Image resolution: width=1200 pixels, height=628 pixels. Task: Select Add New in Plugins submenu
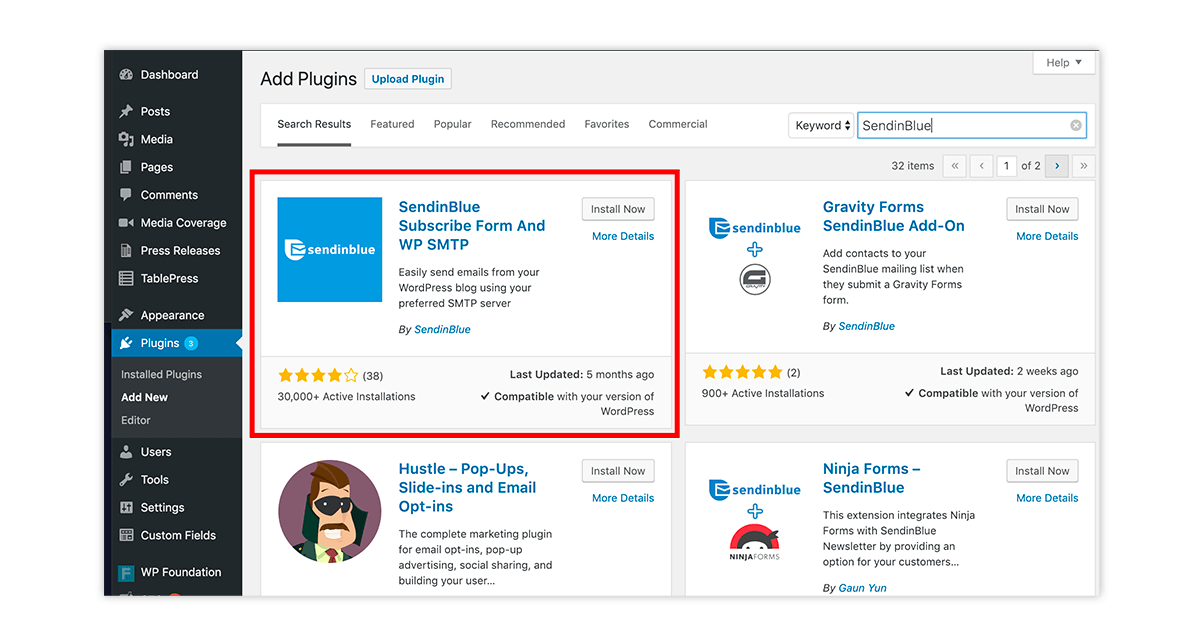click(x=145, y=398)
